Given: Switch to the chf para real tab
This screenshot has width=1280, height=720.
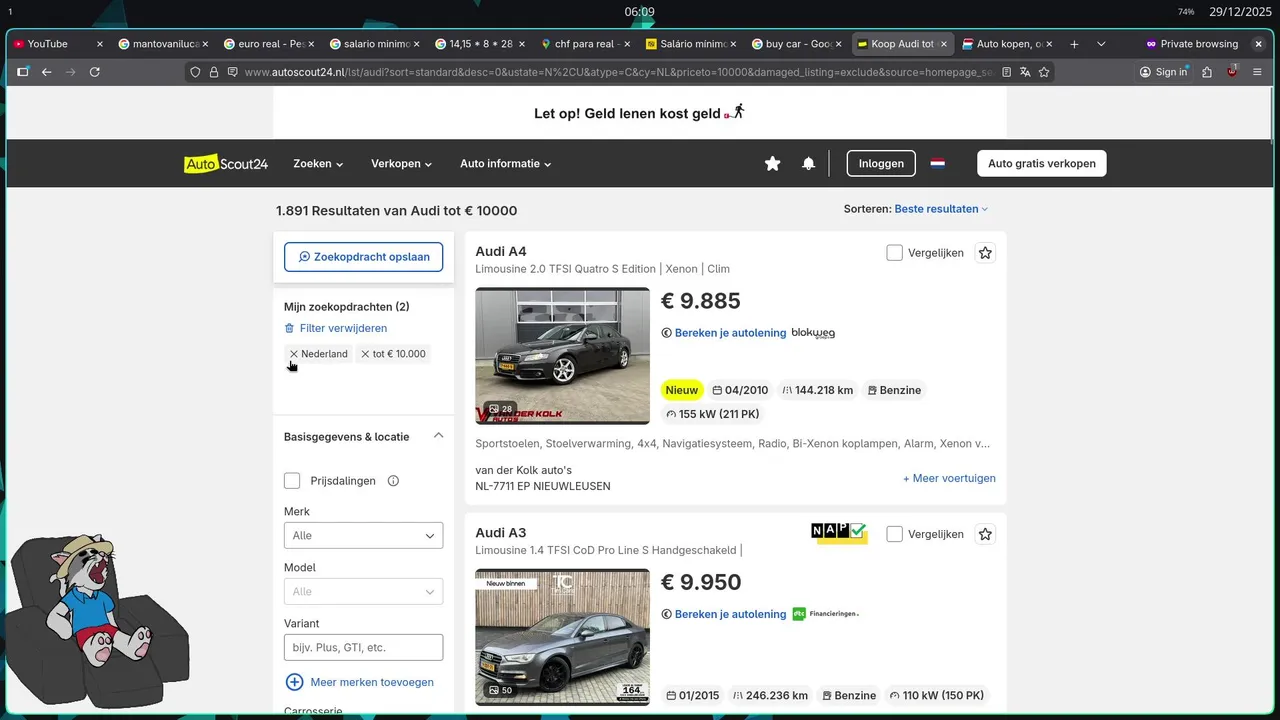Looking at the screenshot, I should [585, 44].
